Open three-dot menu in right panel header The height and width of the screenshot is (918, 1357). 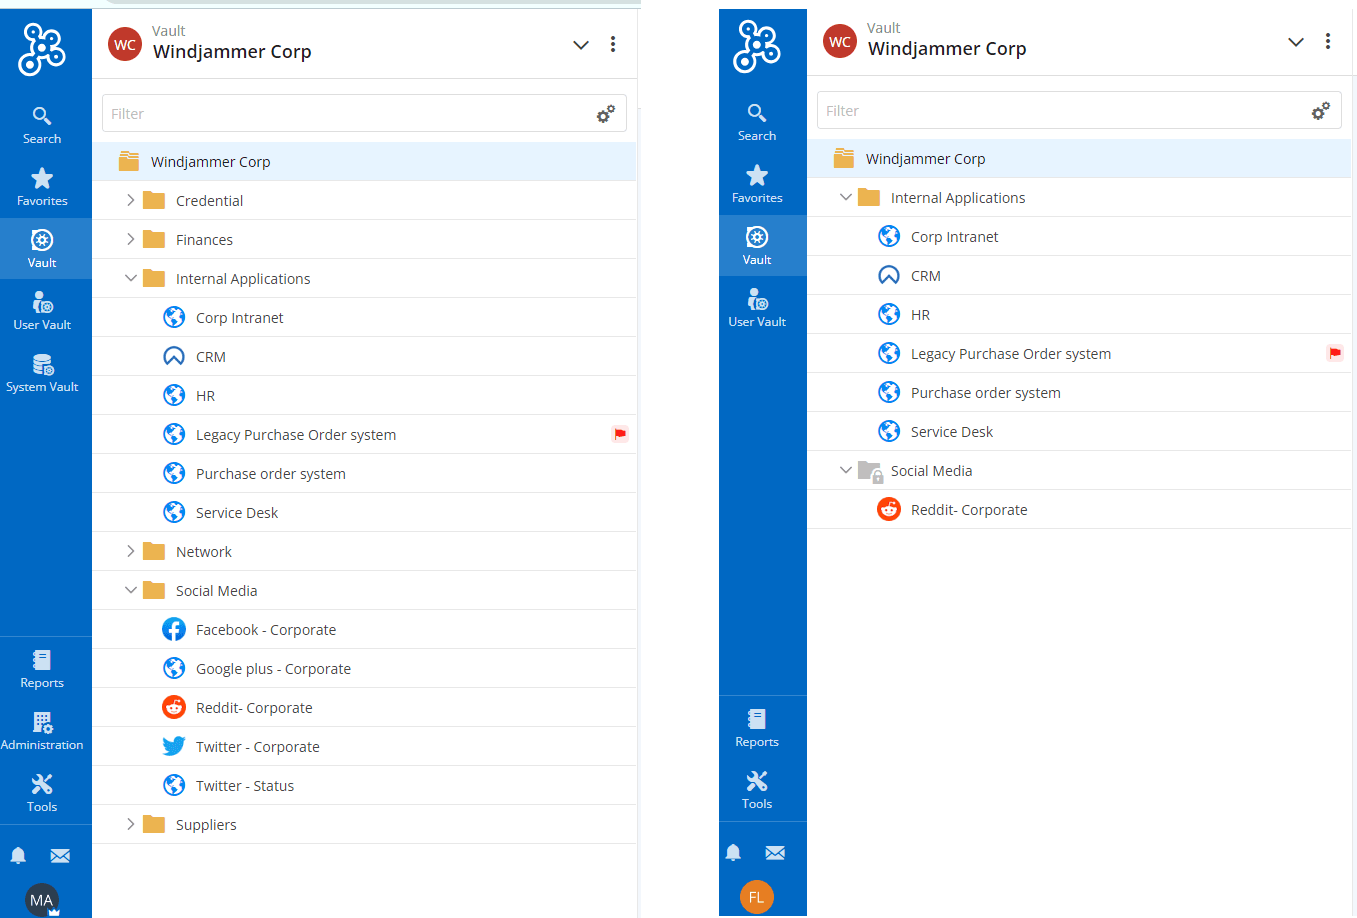(1328, 42)
